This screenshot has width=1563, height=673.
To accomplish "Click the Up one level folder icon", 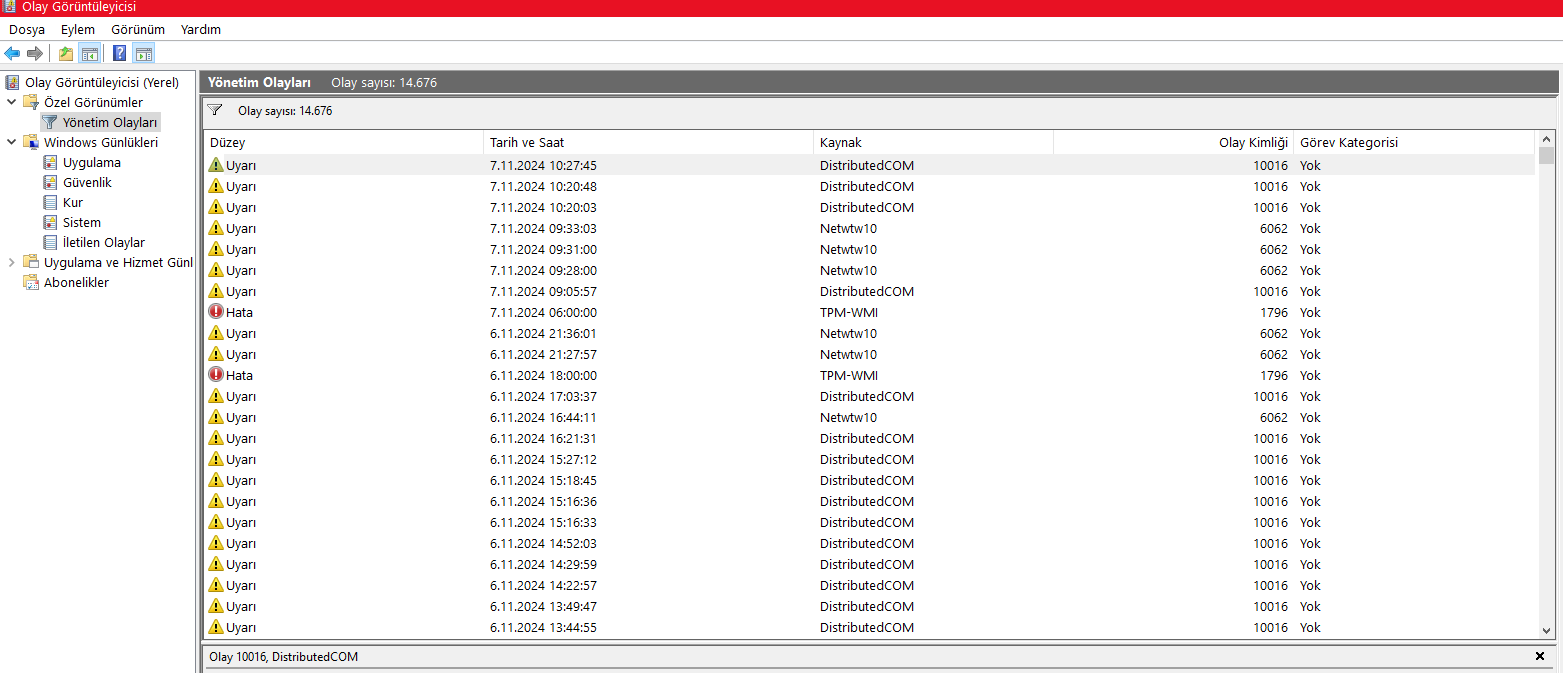I will pos(66,53).
